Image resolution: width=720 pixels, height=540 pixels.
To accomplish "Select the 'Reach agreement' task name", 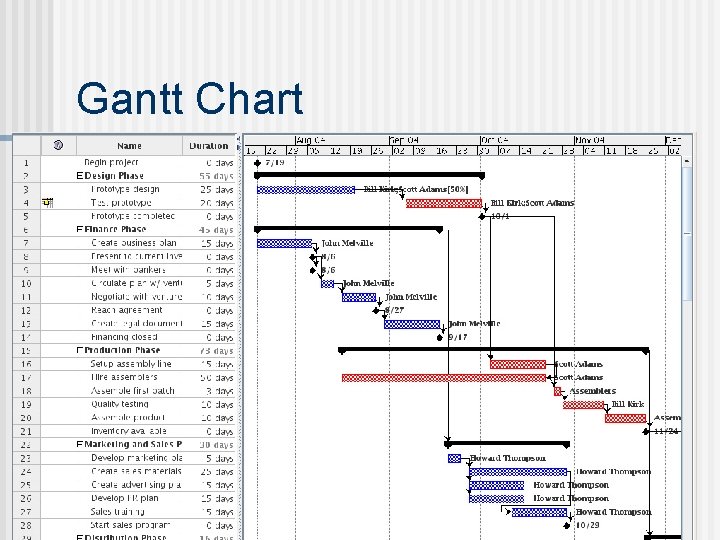I will [127, 310].
